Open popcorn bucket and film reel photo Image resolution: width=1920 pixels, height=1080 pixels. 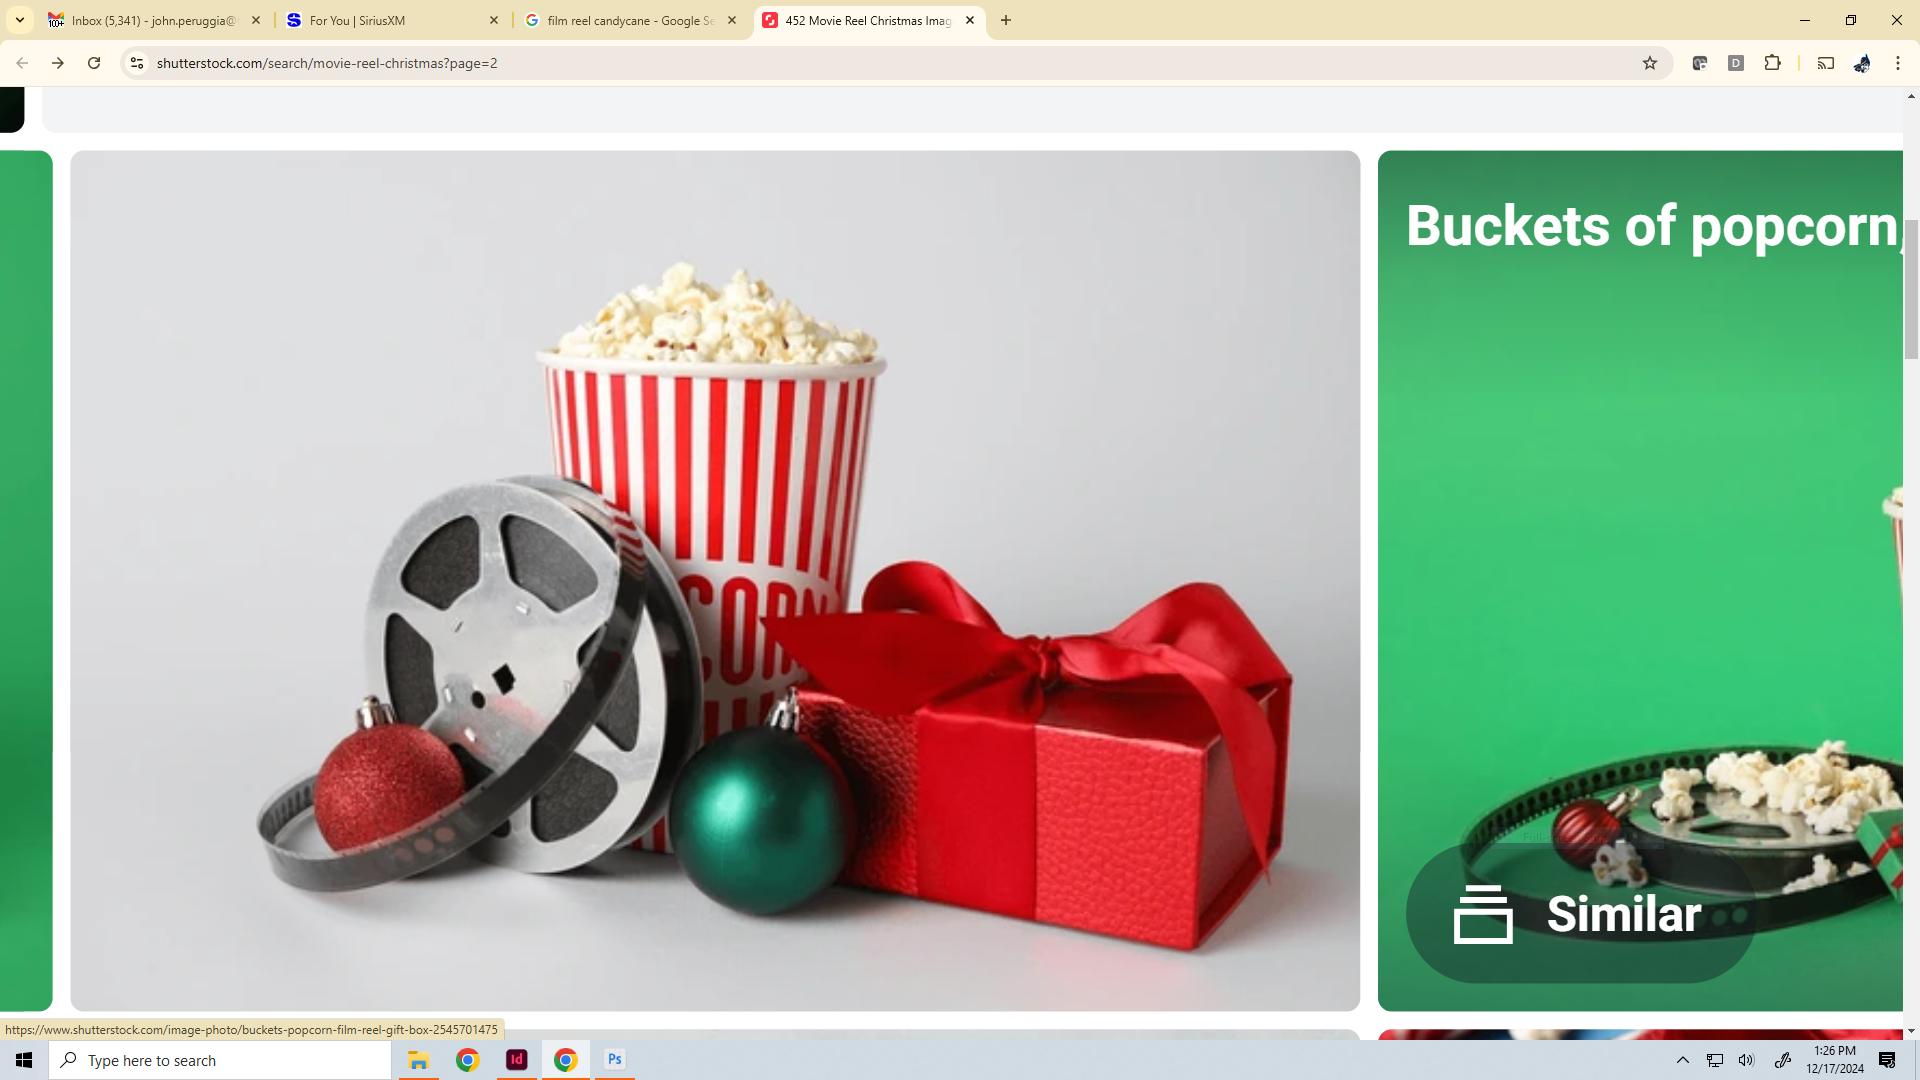[x=714, y=580]
